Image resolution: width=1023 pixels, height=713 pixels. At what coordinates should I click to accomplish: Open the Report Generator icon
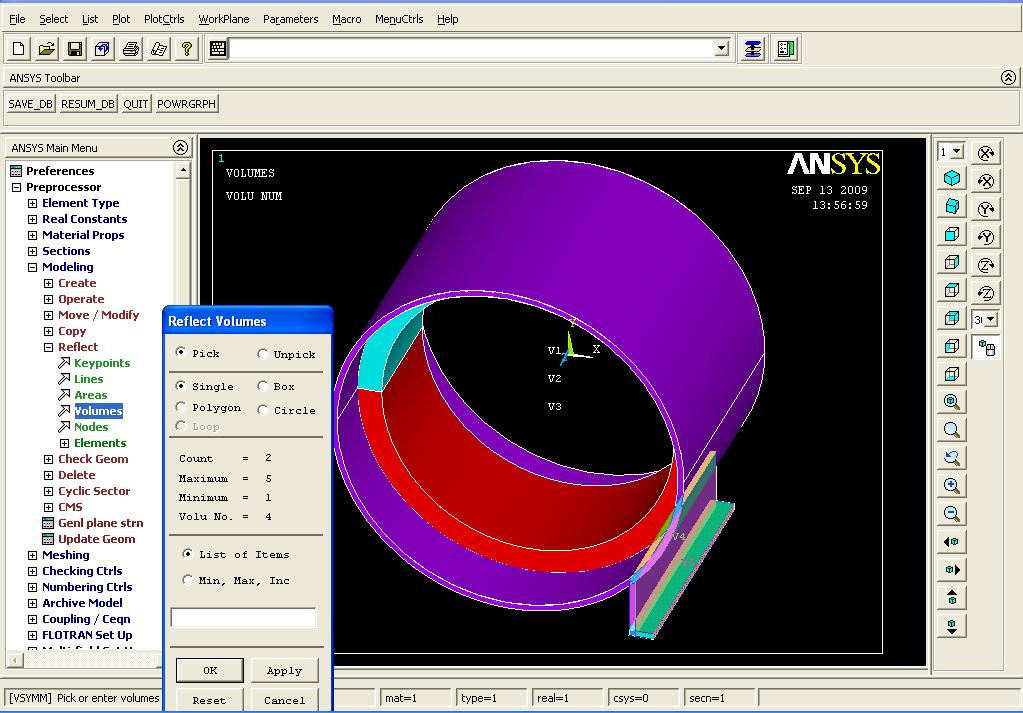point(159,49)
